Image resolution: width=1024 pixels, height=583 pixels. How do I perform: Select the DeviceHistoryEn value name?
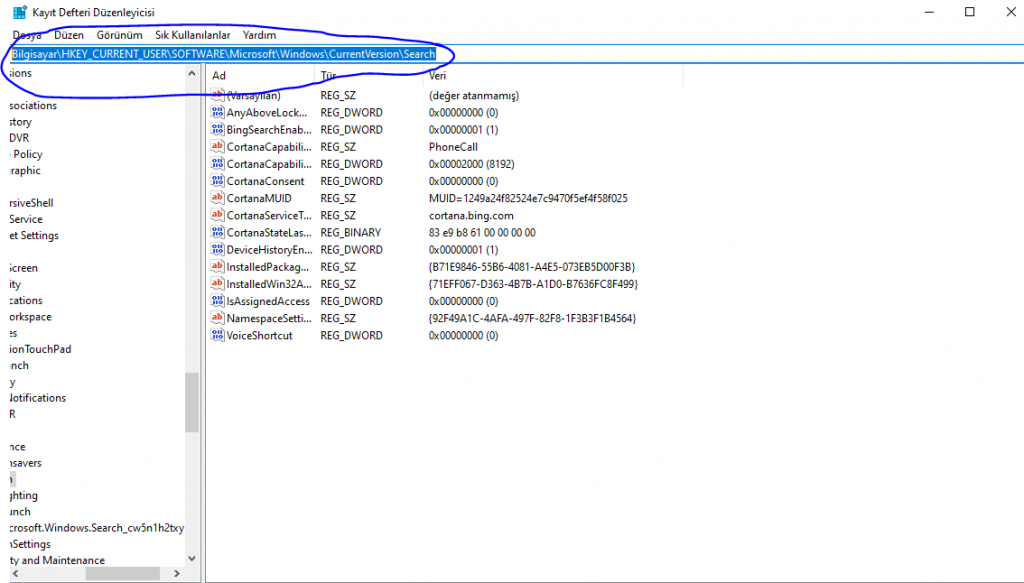tap(269, 249)
